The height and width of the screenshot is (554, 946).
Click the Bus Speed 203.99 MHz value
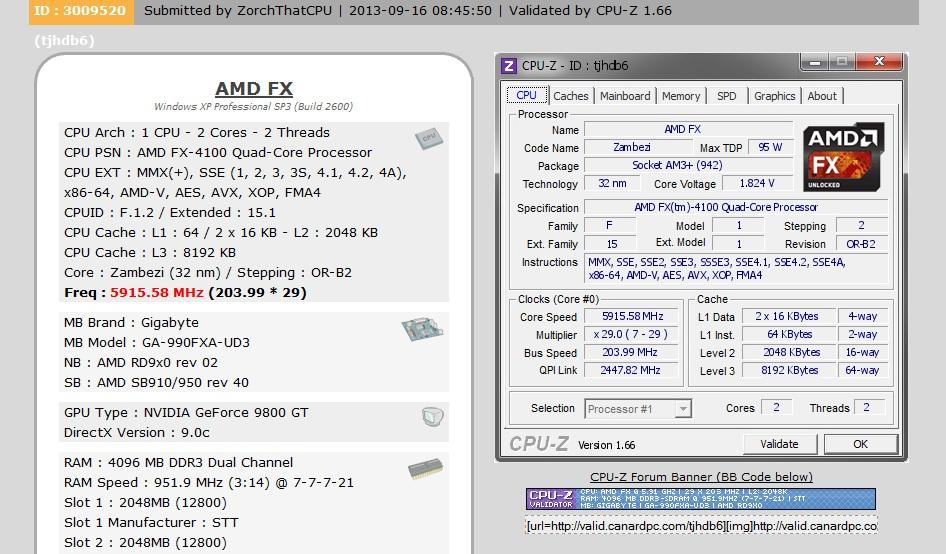(x=632, y=352)
